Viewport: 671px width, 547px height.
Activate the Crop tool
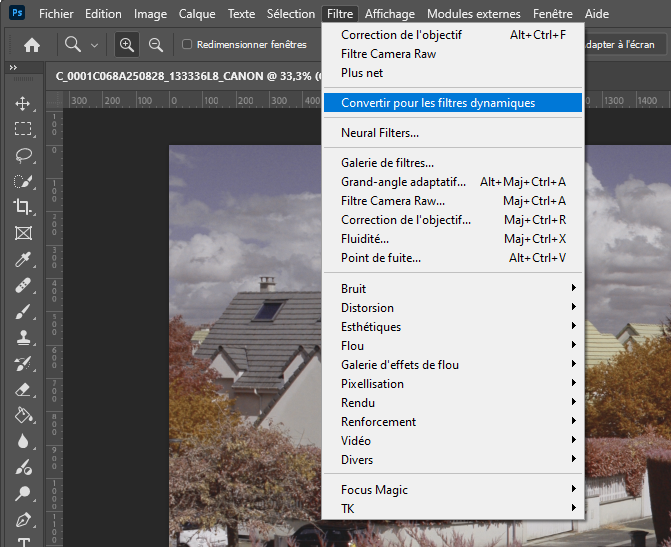[x=24, y=207]
